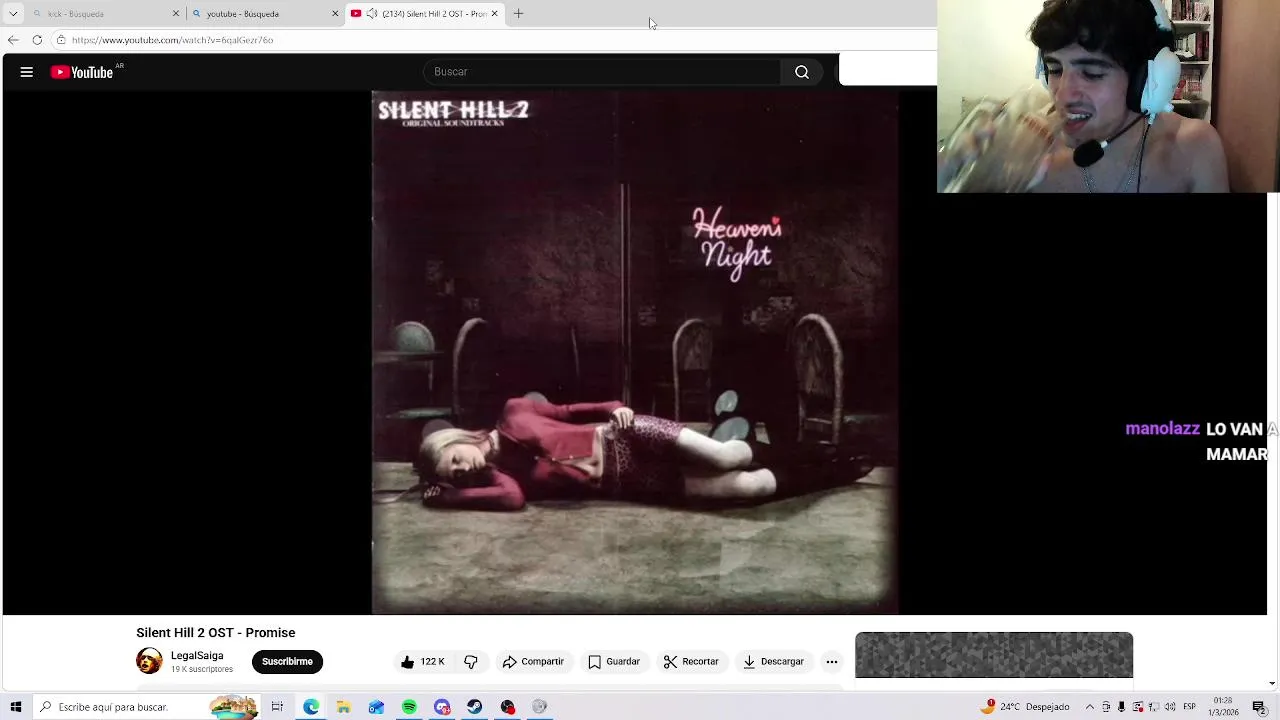Viewport: 1280px width, 720px height.
Task: Open File Explorer from the taskbar
Action: (x=344, y=707)
